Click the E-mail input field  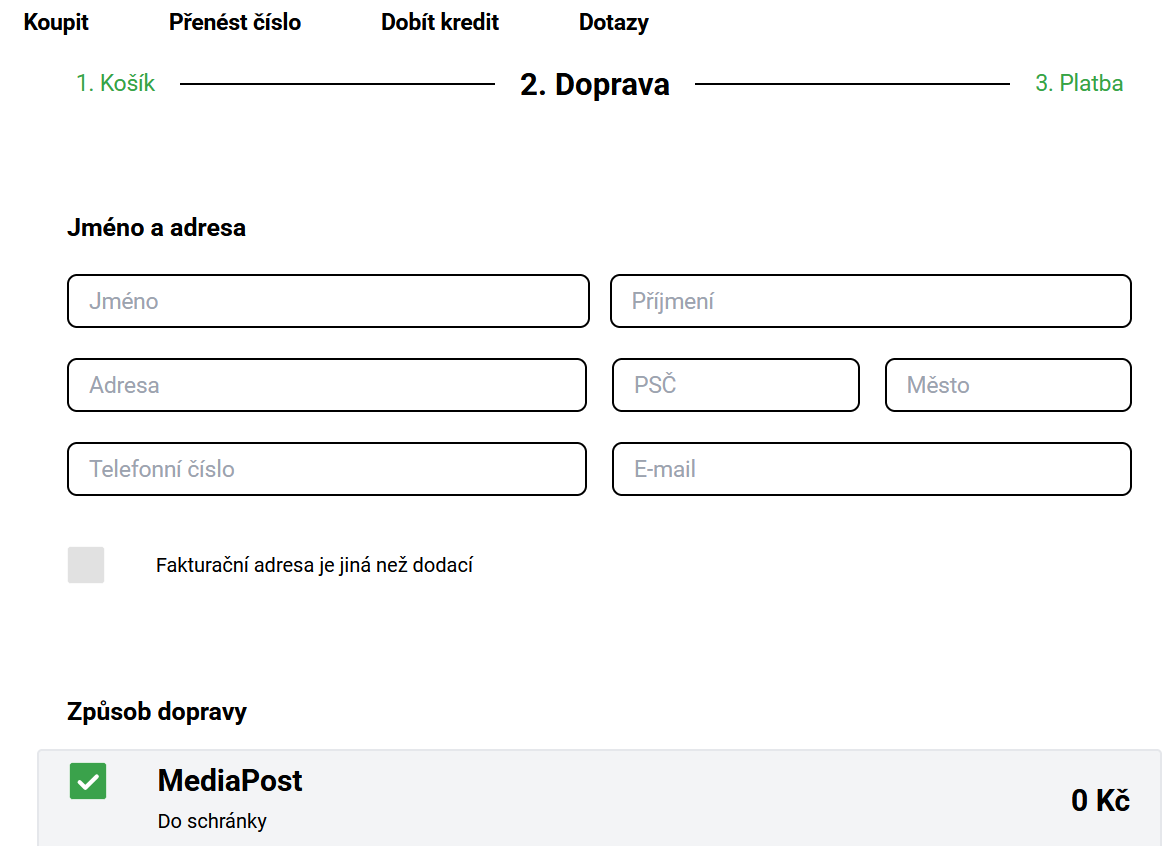click(871, 469)
